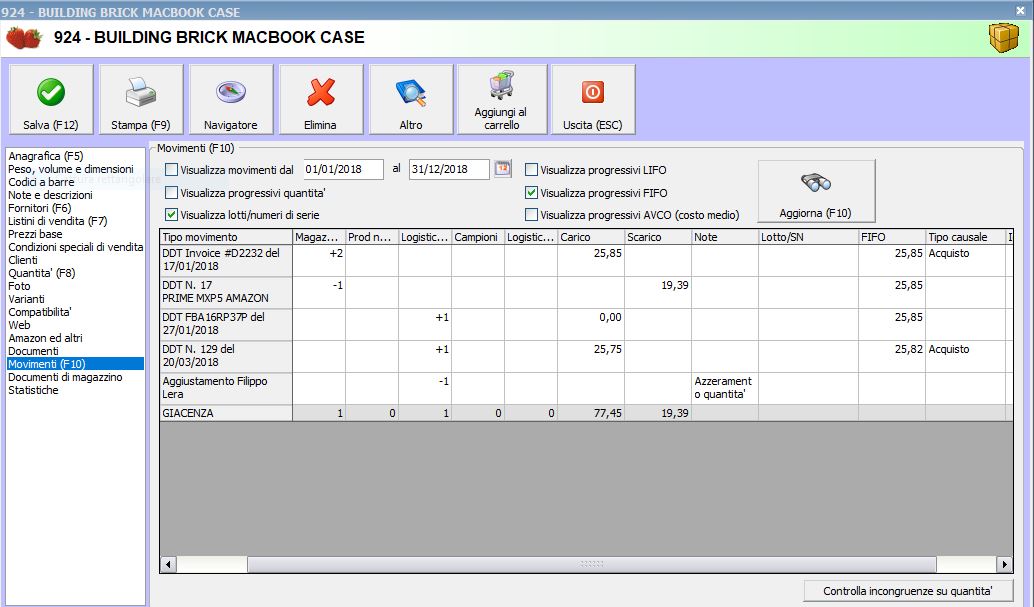Click the Campioni column header
The height and width of the screenshot is (607, 1034).
coord(477,237)
